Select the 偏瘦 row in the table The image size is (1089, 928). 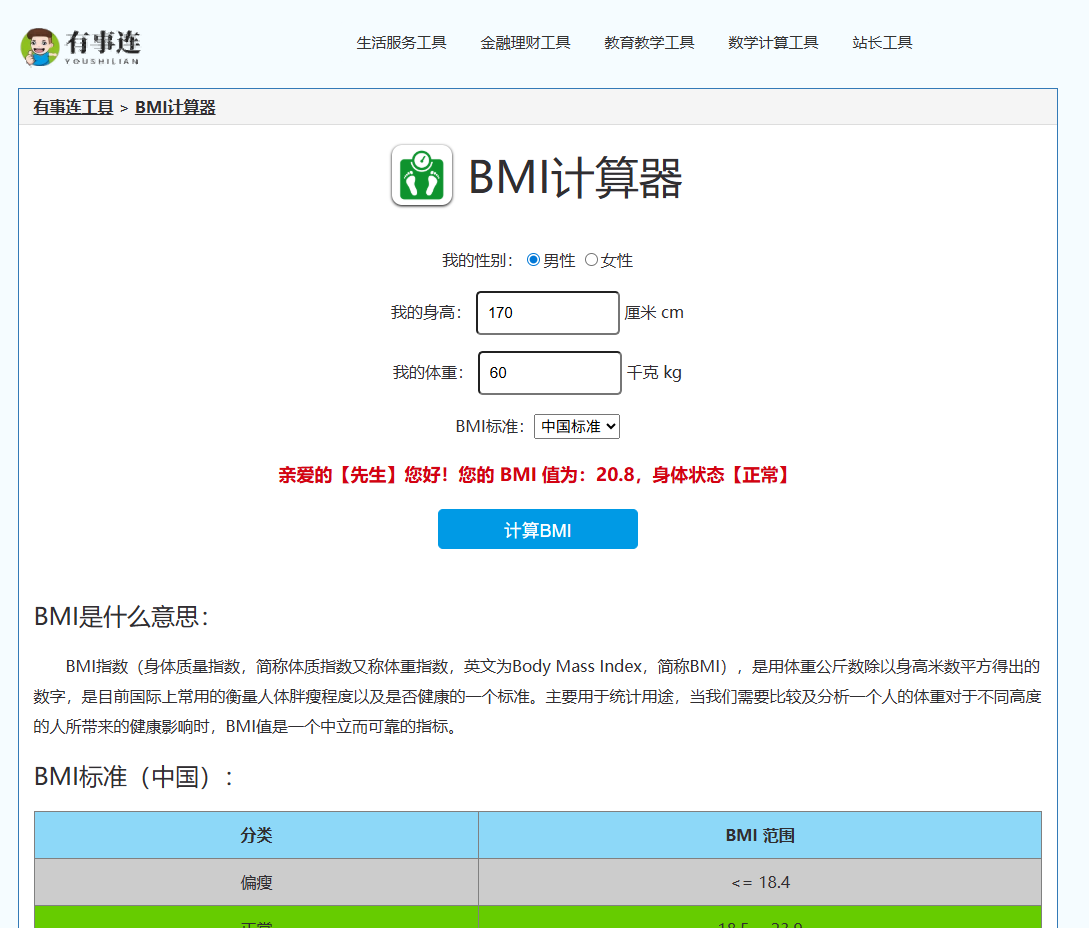tap(256, 882)
